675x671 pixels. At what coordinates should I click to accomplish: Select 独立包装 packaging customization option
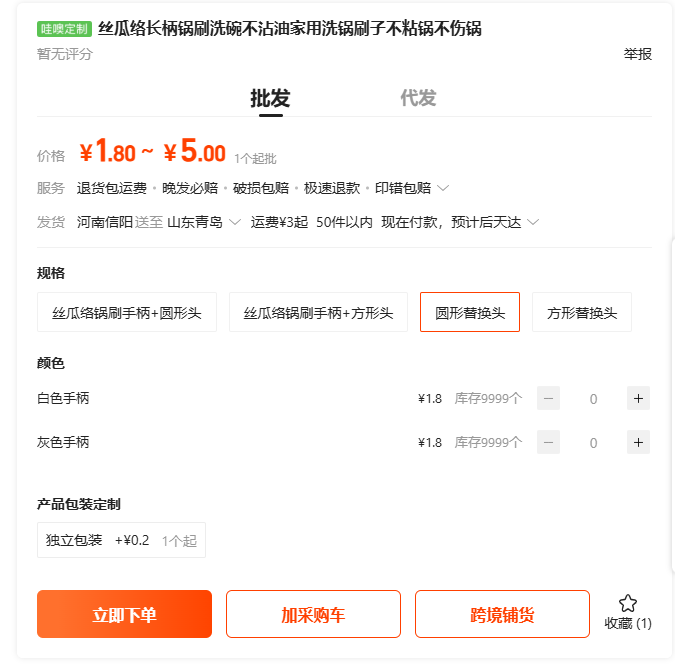(121, 540)
